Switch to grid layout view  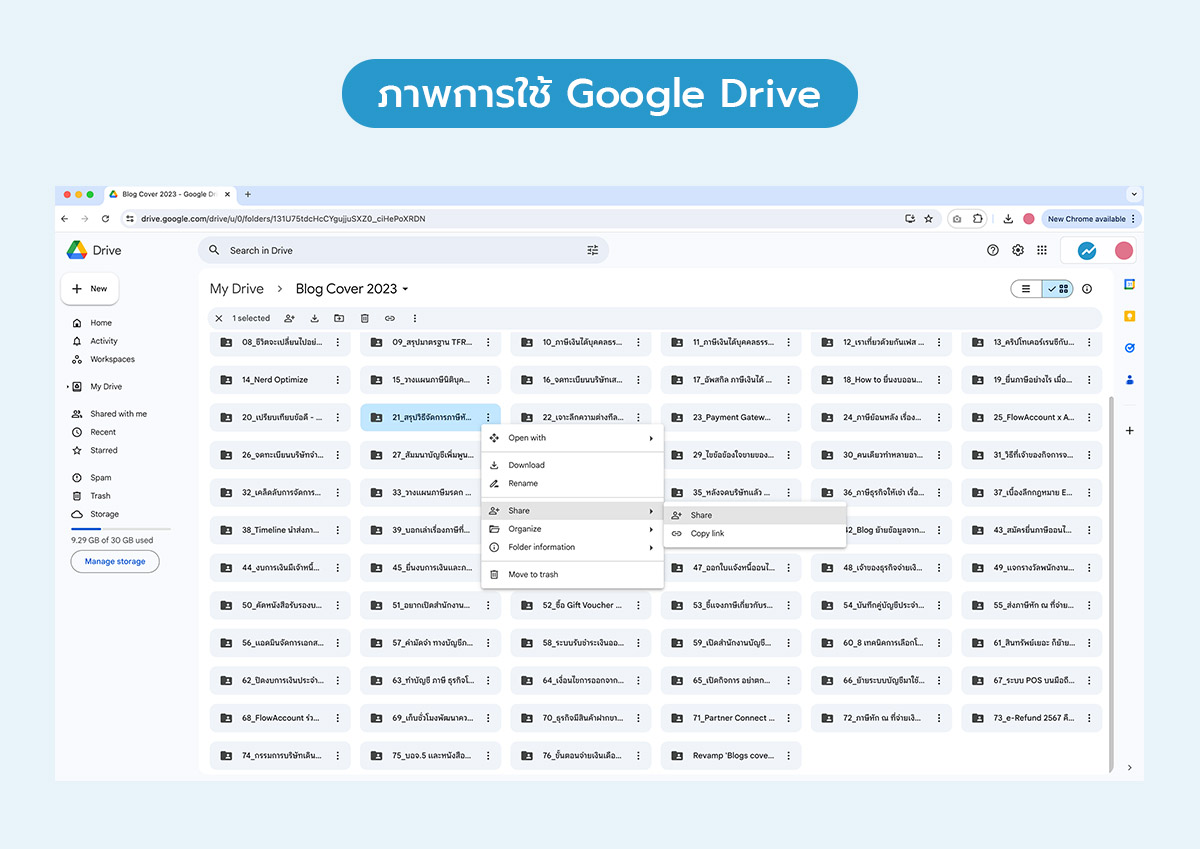click(1058, 289)
